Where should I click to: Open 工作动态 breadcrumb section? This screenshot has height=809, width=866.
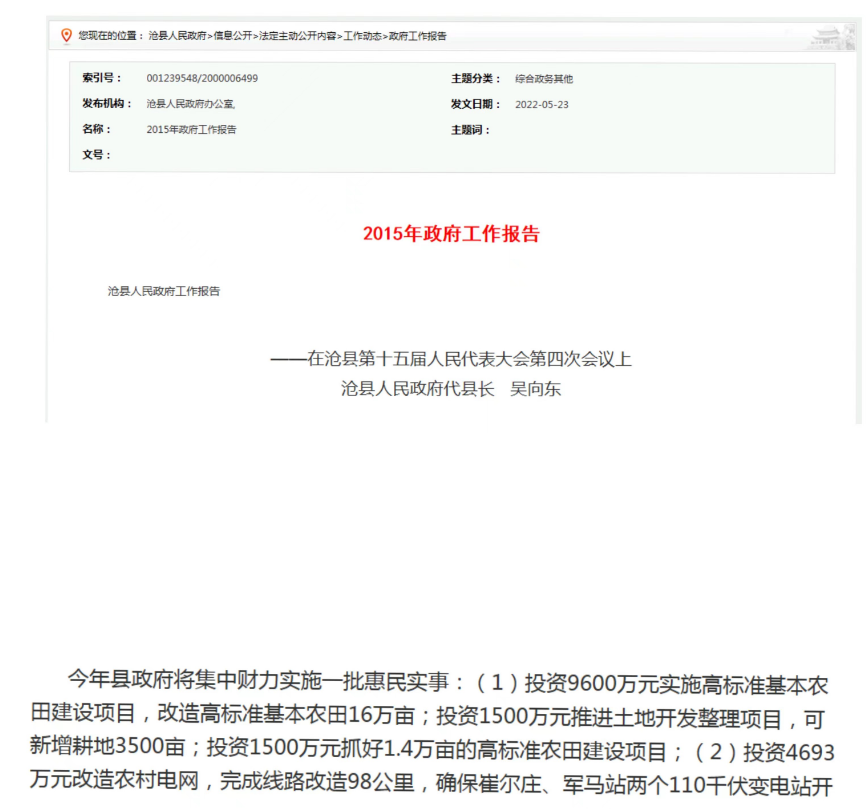coord(362,36)
